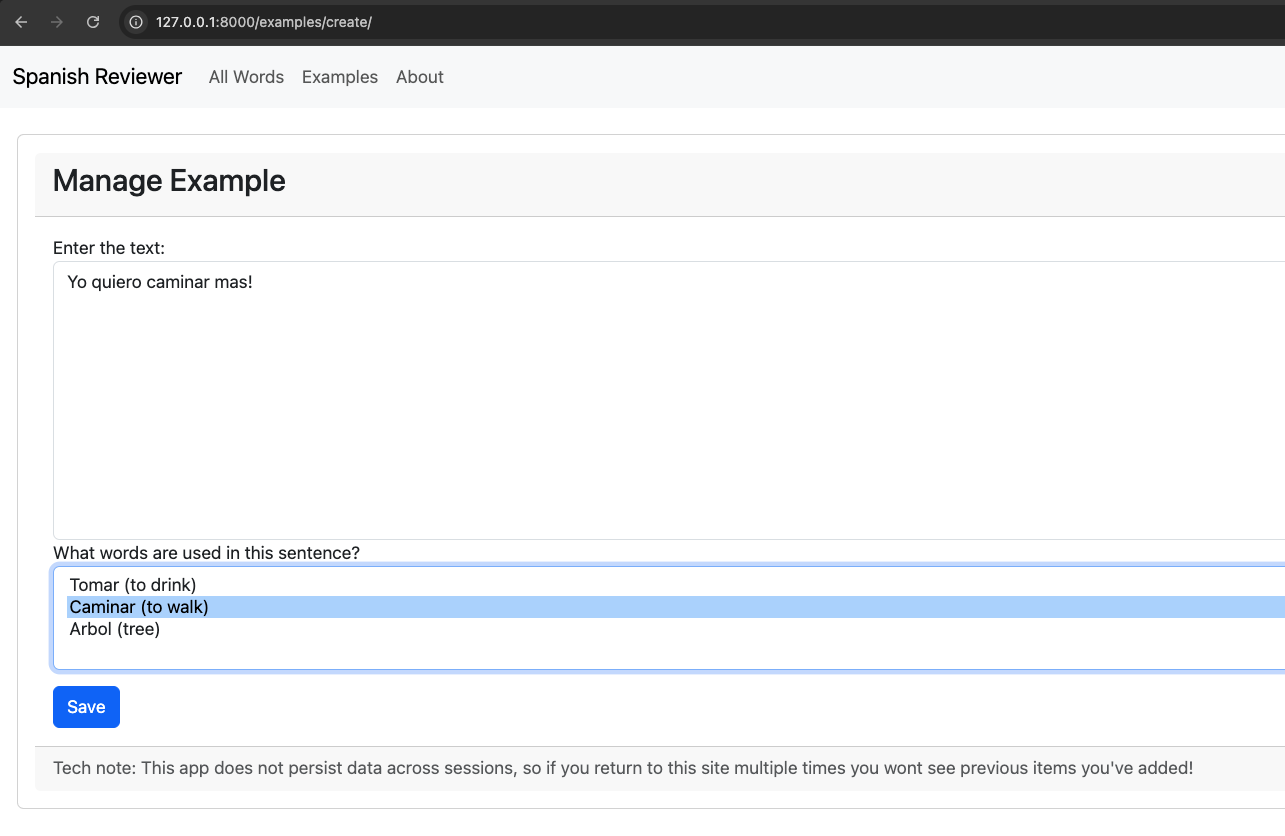Viewport: 1285px width, 836px height.
Task: Click the 'Yo quiero caminar mas!' text
Action: pyautogui.click(x=160, y=282)
